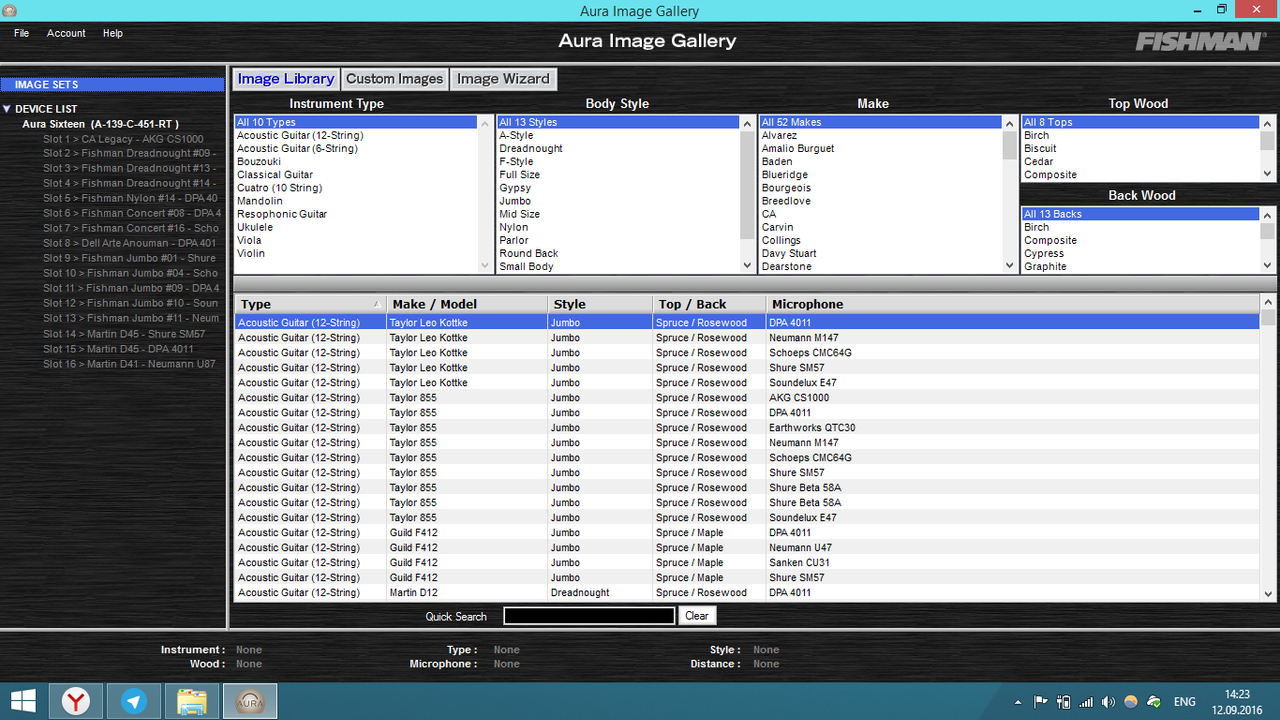Open Telegram from the taskbar
The image size is (1280, 720).
coord(134,701)
